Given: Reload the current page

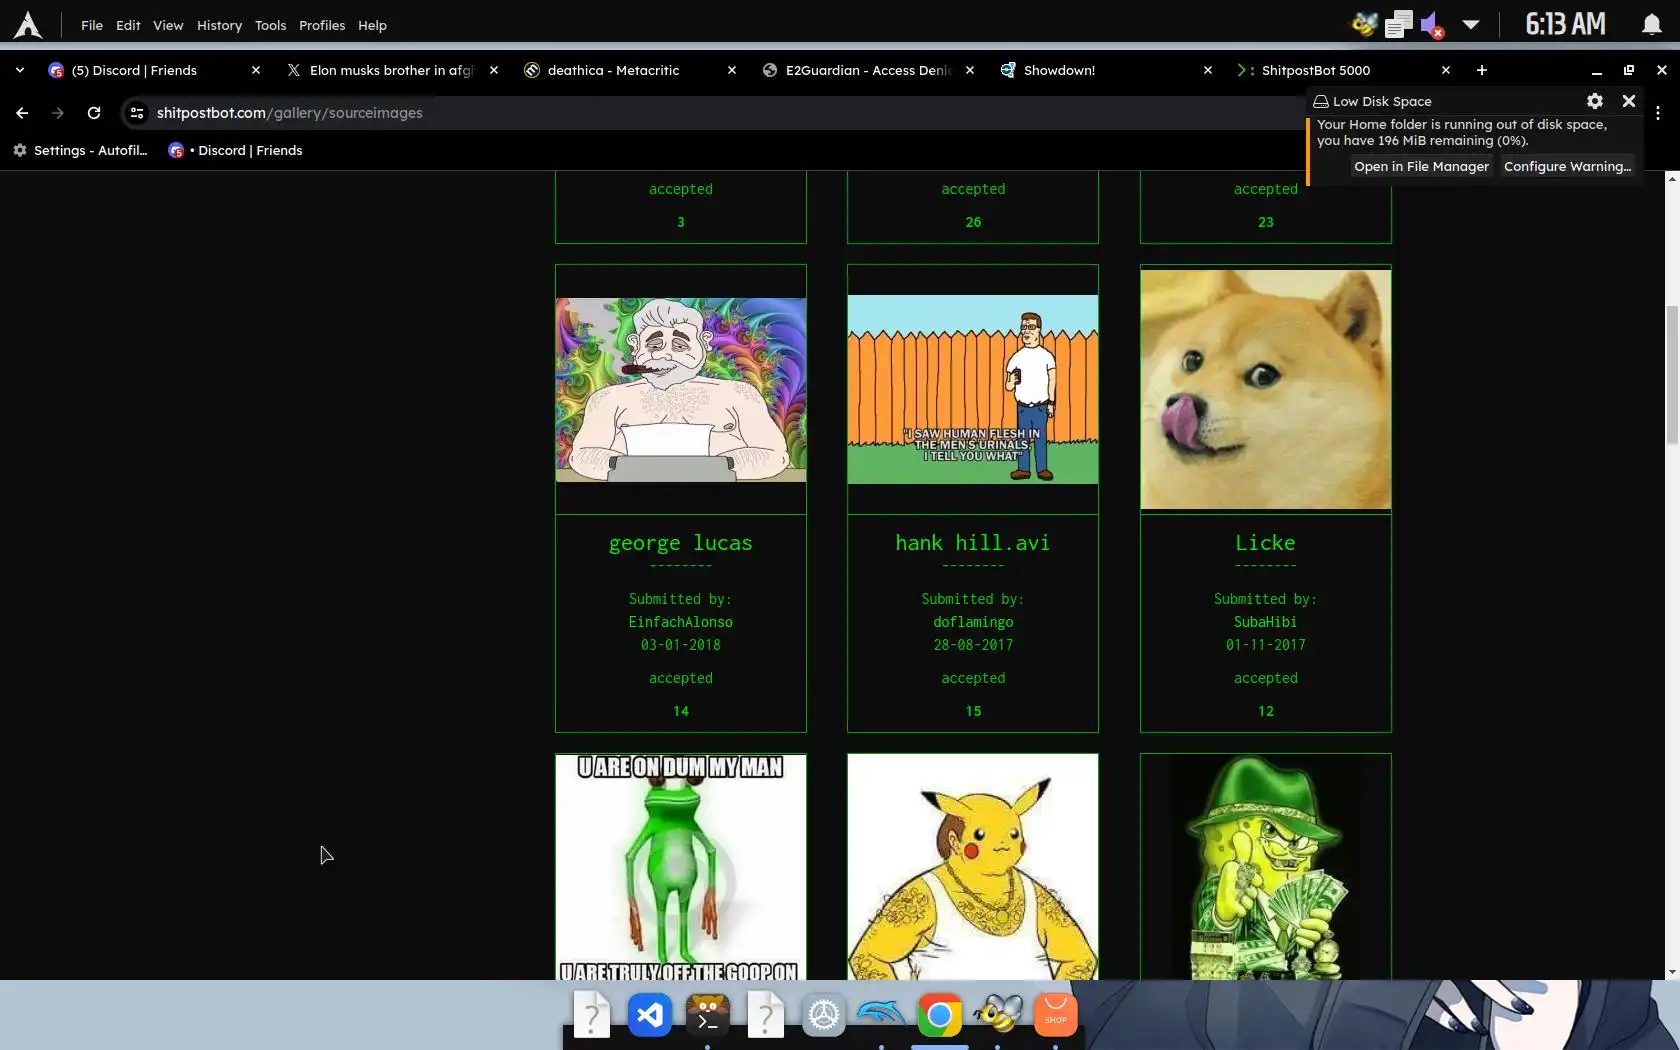Looking at the screenshot, I should point(94,113).
